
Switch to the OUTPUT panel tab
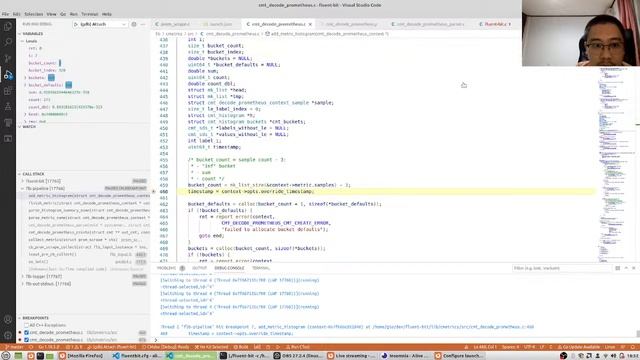point(200,268)
